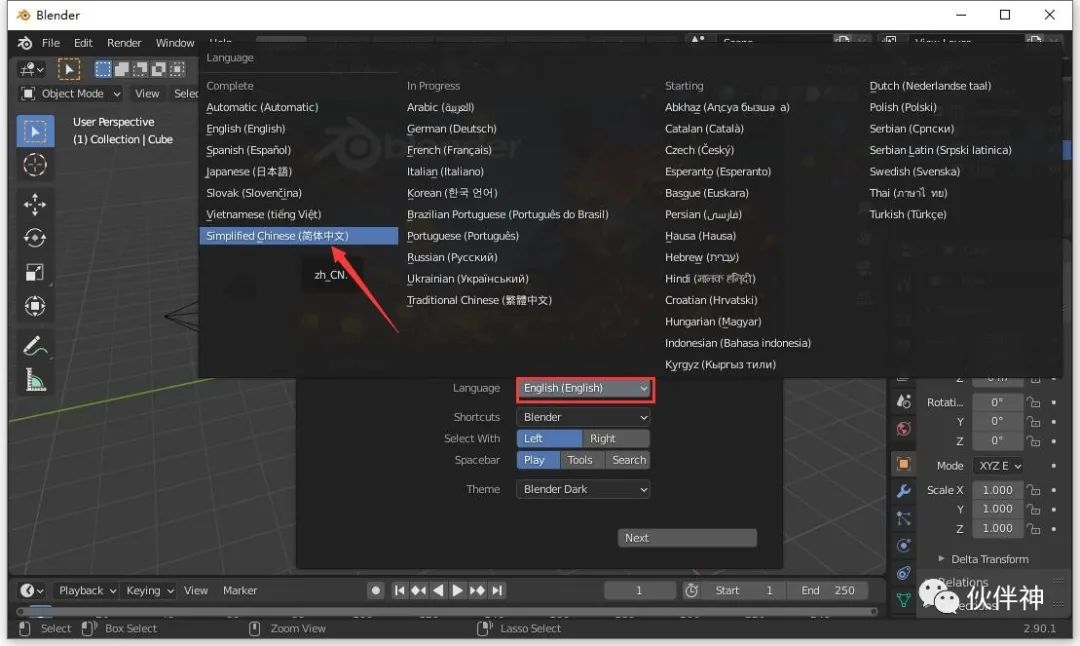Click the Next button in setup dialog

[687, 538]
